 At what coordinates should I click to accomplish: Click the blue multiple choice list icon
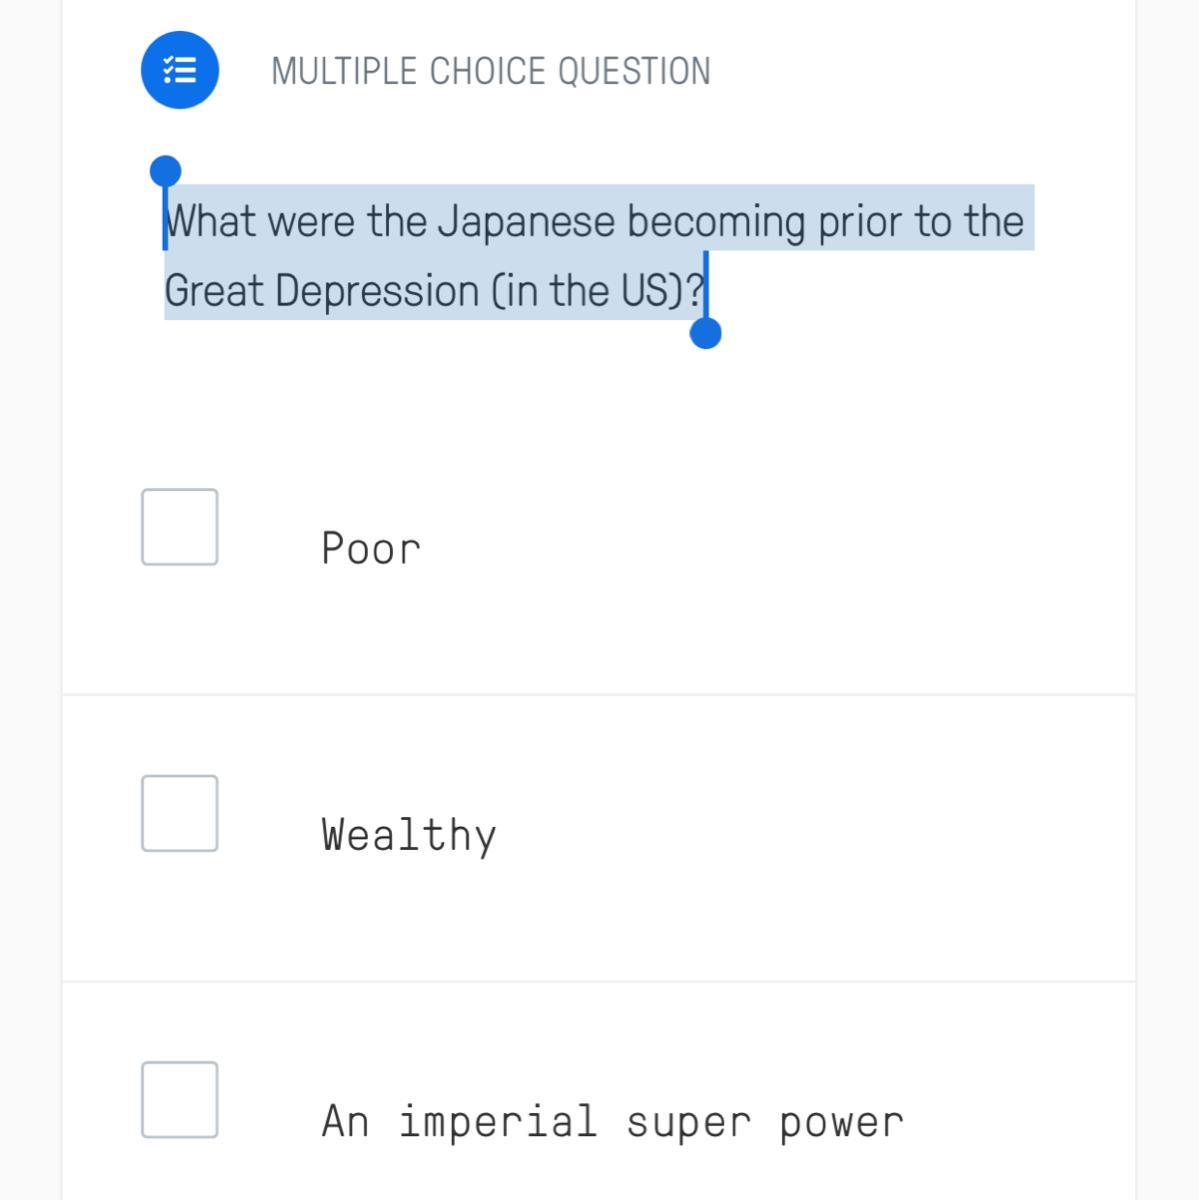[x=180, y=70]
